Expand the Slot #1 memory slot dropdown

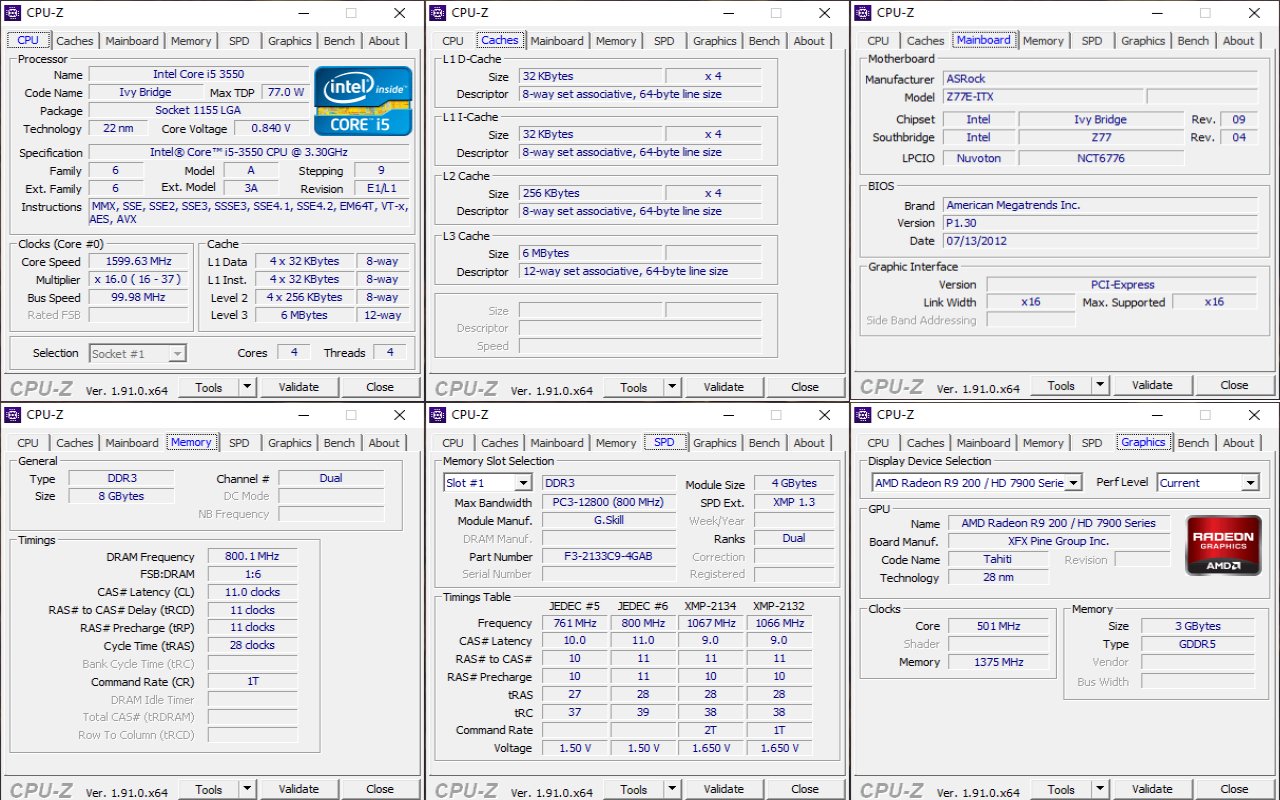point(523,483)
